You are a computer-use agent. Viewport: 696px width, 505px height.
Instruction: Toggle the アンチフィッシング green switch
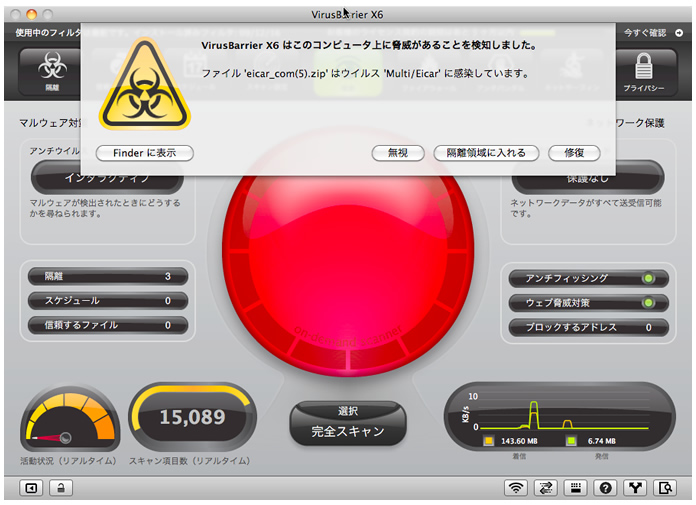(x=648, y=278)
